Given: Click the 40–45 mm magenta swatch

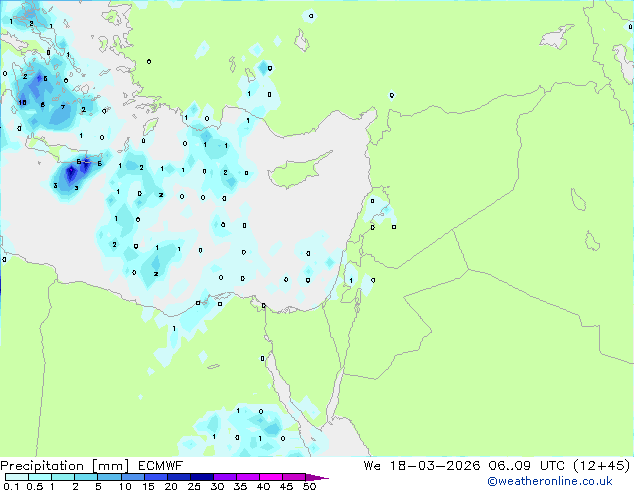Looking at the screenshot, I should 271,477.
